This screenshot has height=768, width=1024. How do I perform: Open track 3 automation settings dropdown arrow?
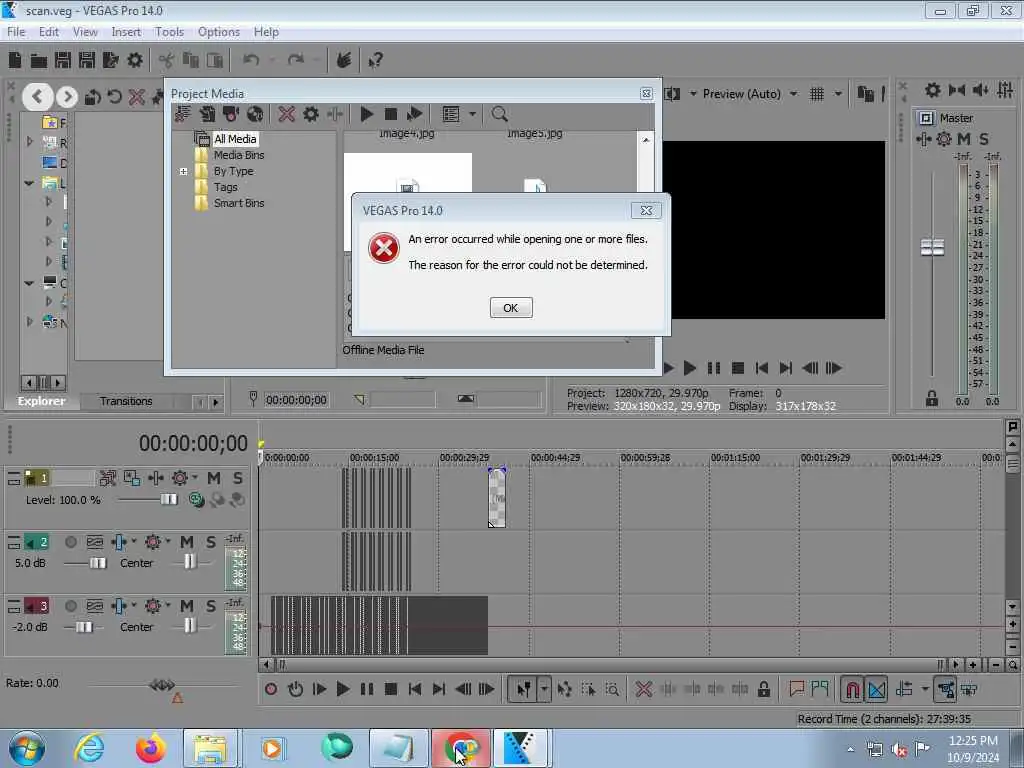tap(168, 605)
